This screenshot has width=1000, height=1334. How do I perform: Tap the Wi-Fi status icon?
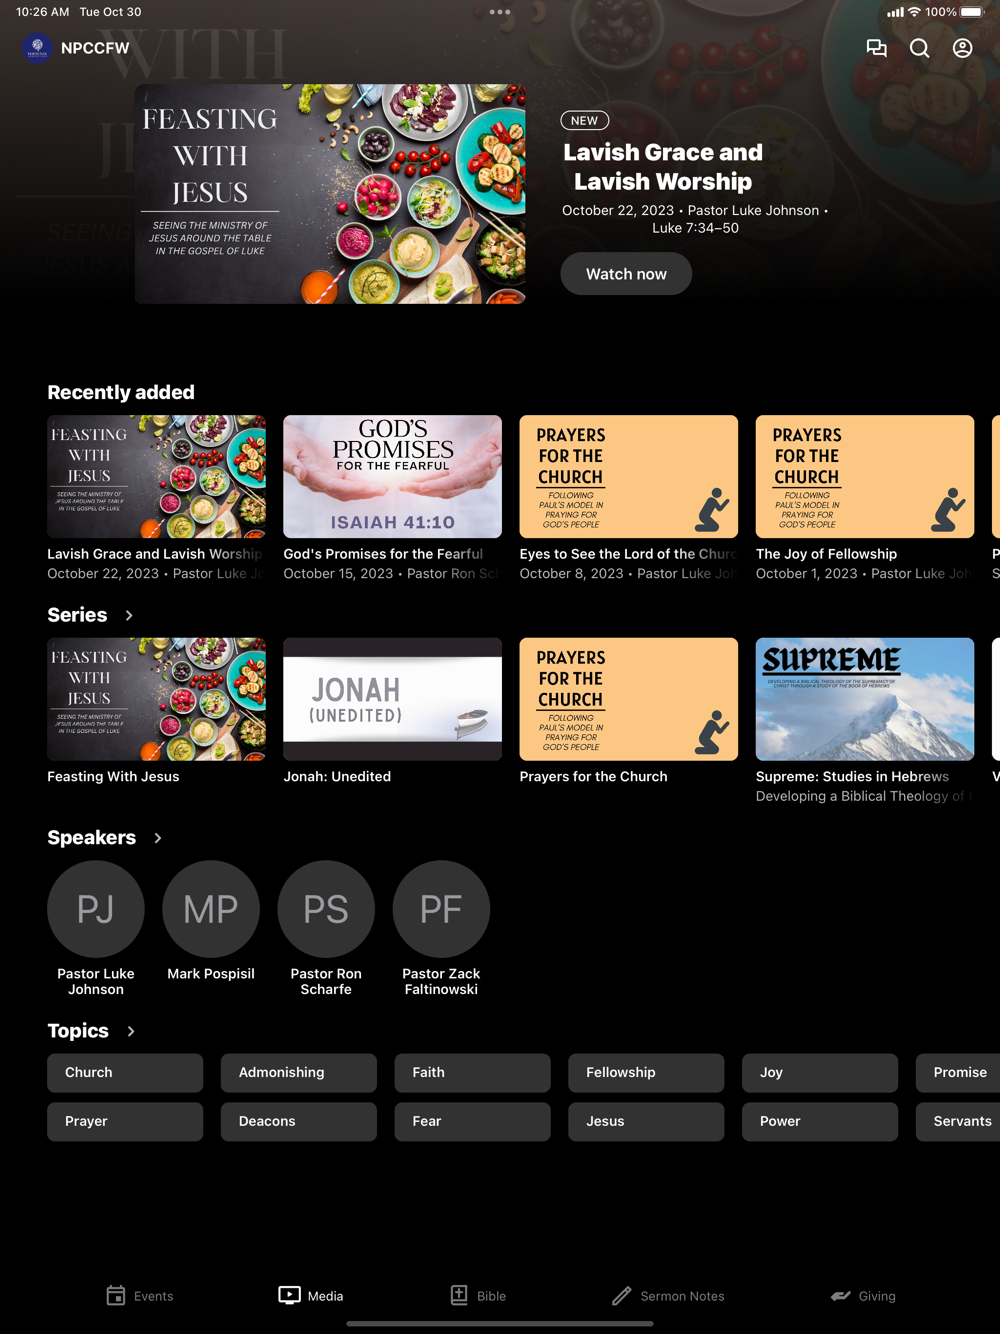tap(914, 12)
